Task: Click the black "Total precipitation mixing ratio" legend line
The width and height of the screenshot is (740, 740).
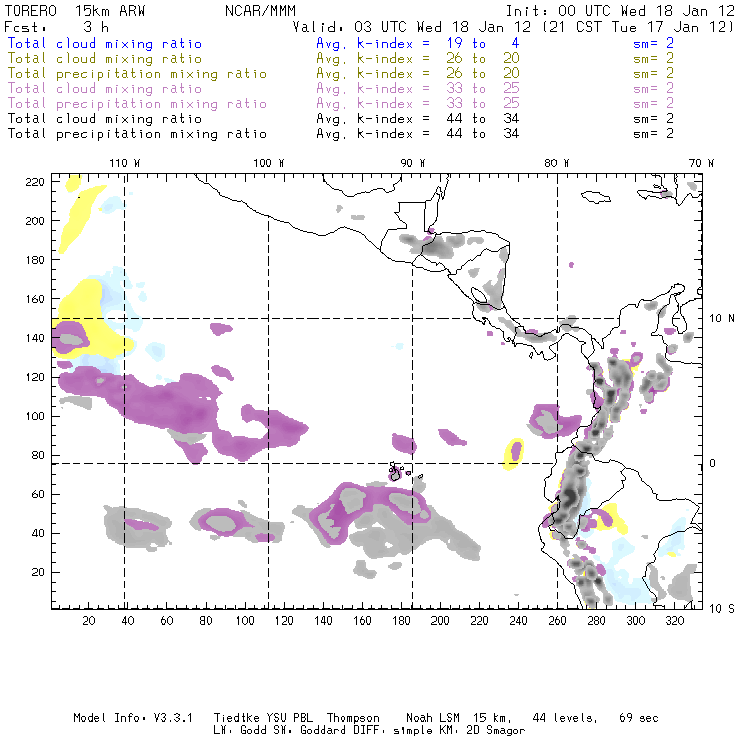Action: pos(137,134)
